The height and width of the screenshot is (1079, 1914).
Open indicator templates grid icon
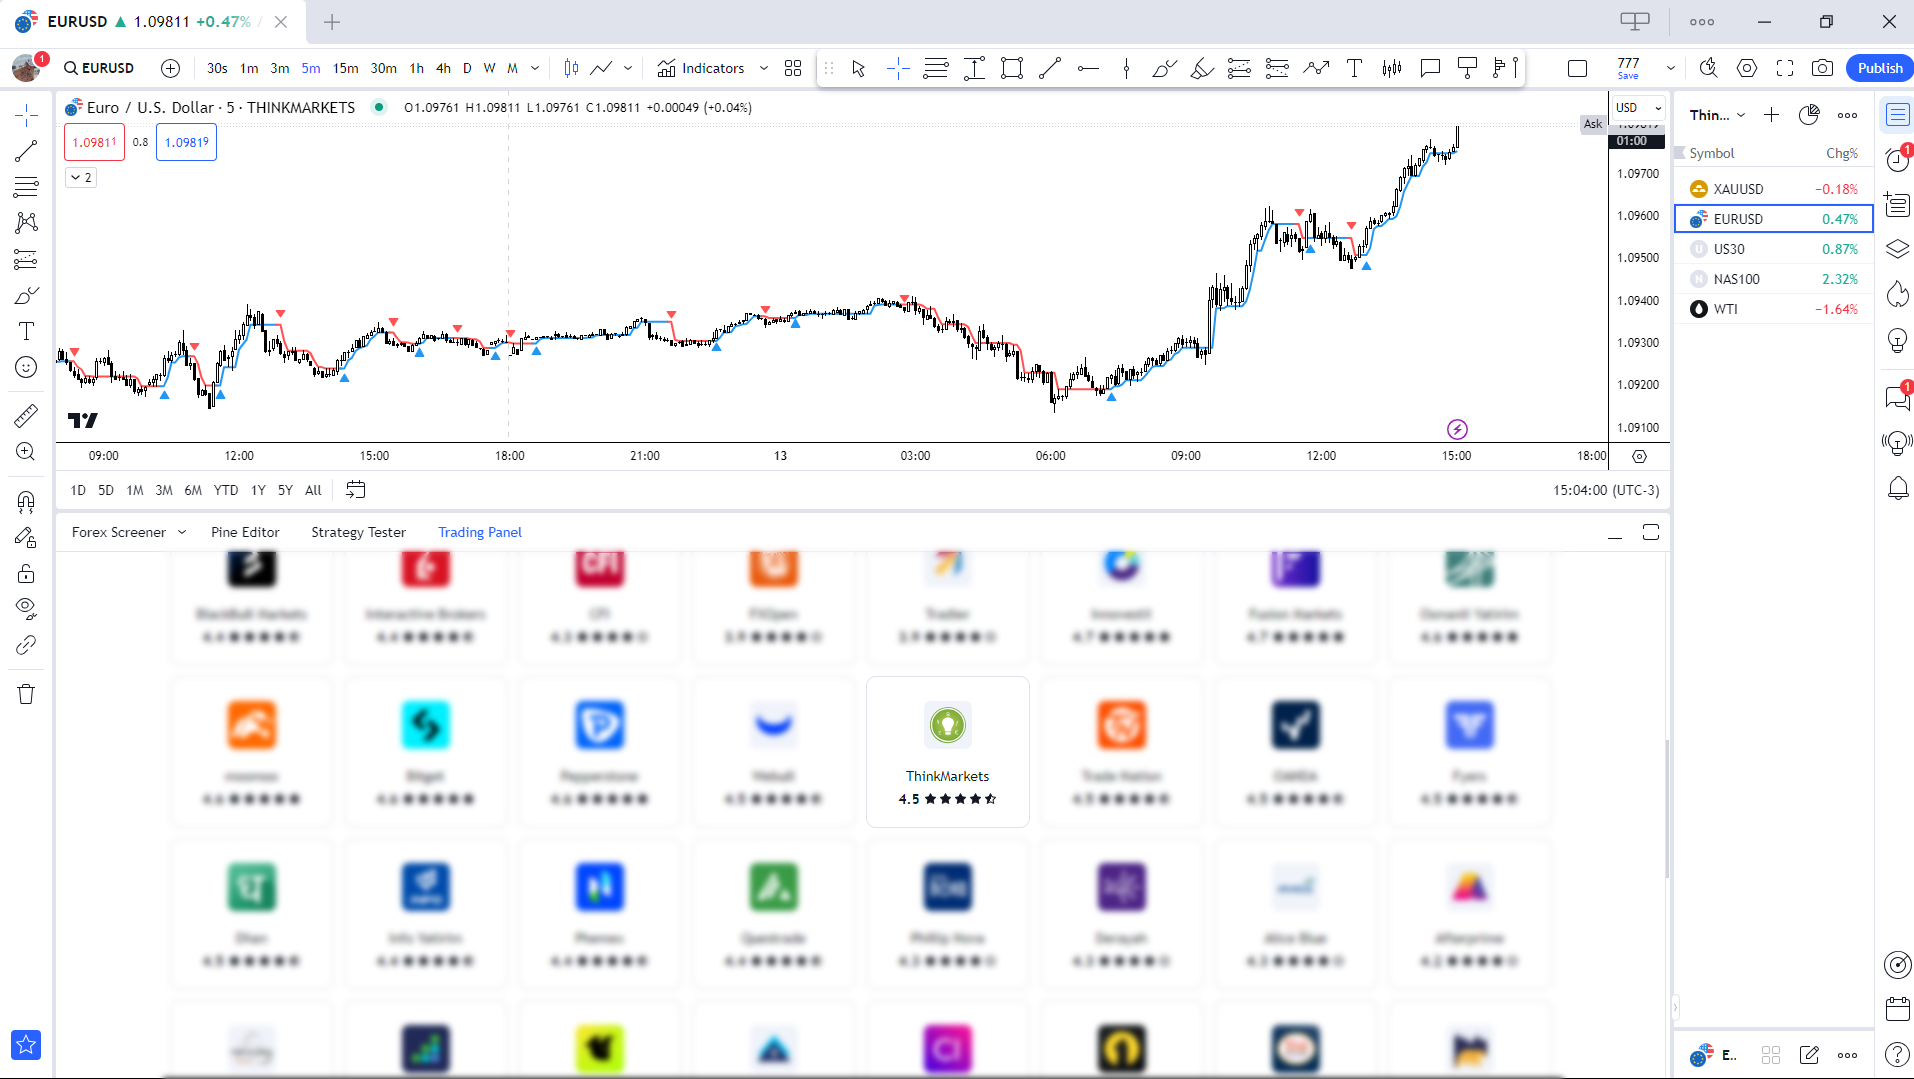point(793,68)
